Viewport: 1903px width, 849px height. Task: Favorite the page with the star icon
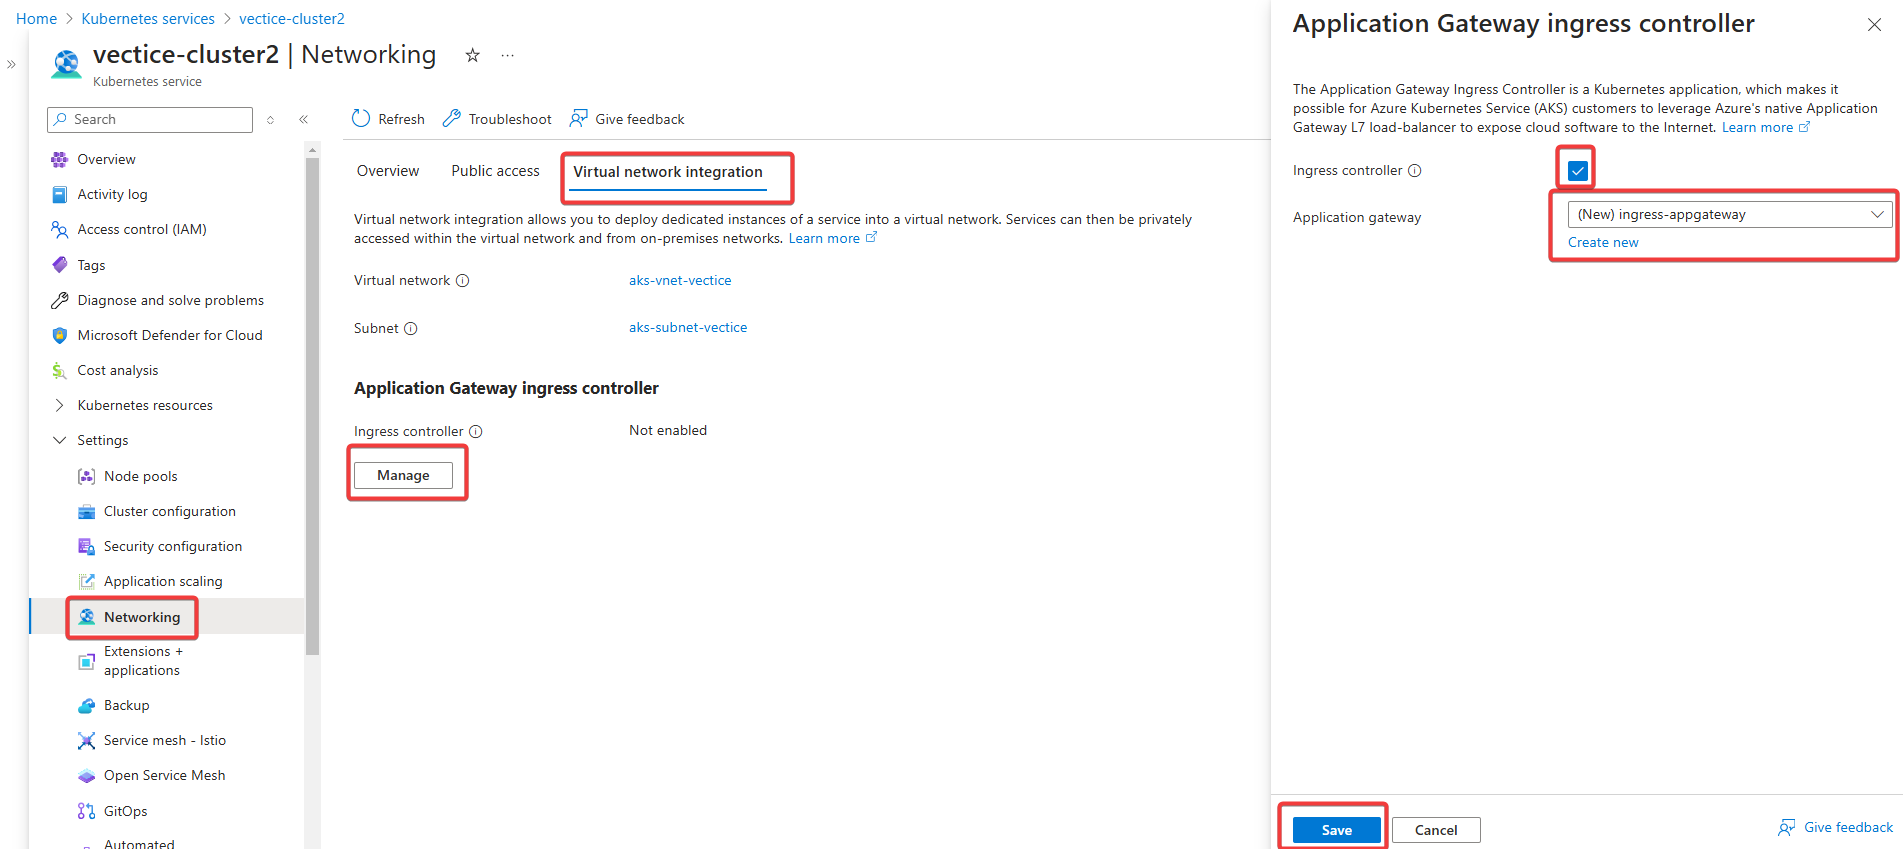tap(473, 55)
